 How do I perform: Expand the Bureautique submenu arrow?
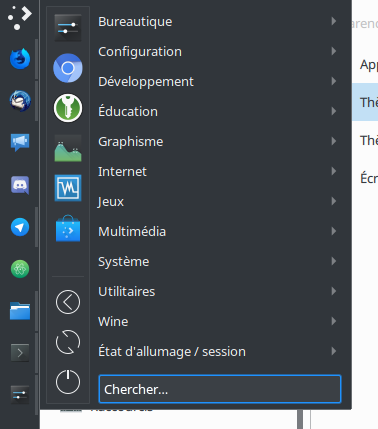point(334,21)
